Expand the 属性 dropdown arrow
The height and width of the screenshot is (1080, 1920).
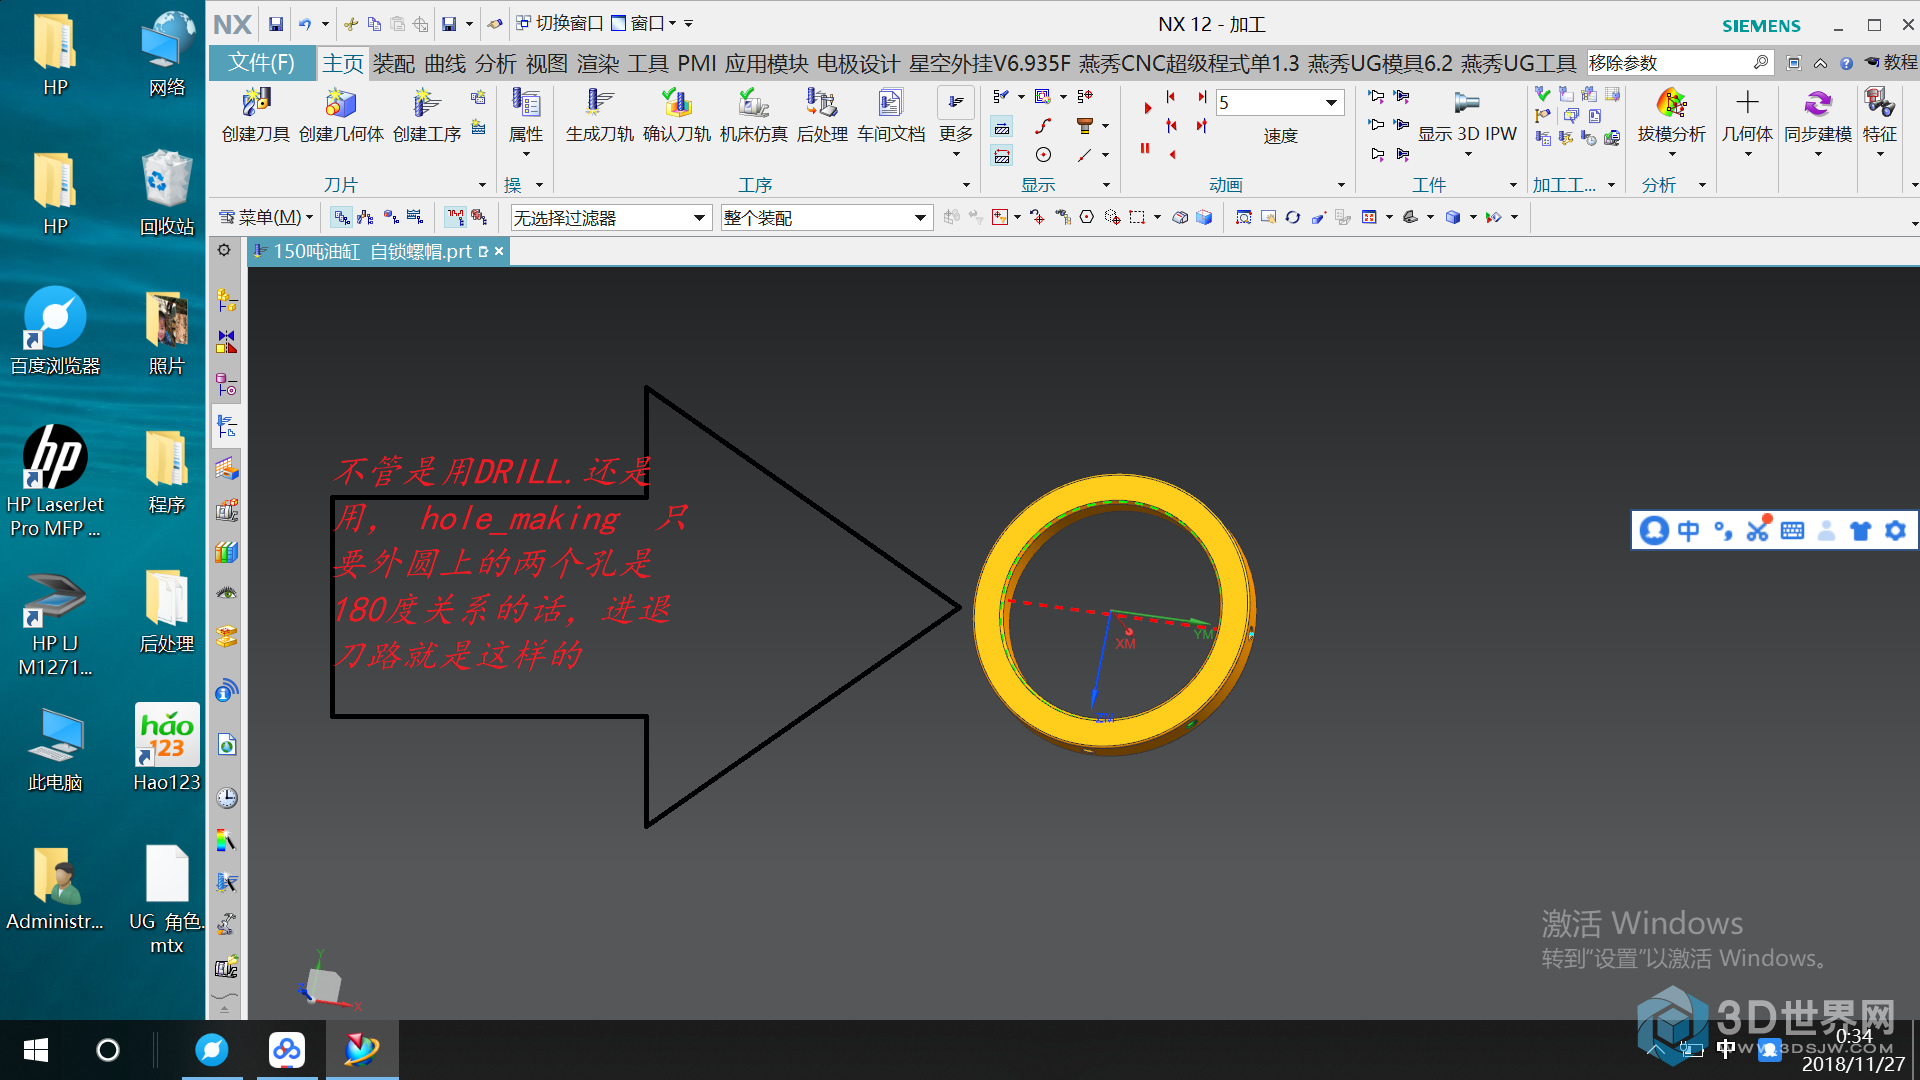[x=526, y=155]
